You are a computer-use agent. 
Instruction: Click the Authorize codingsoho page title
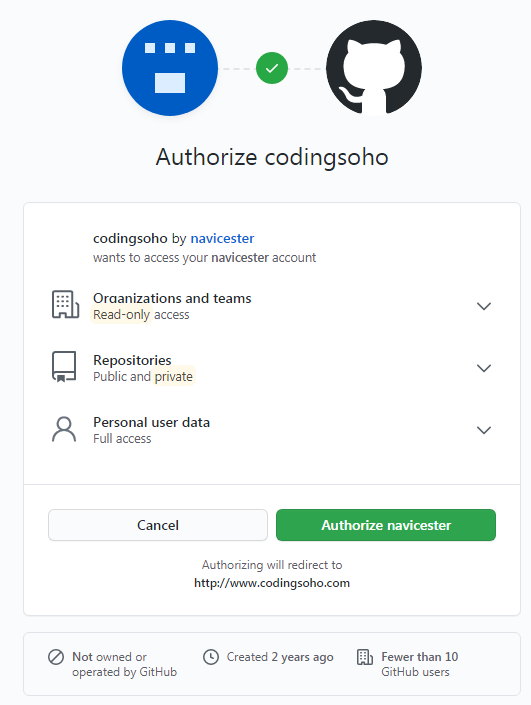272,157
